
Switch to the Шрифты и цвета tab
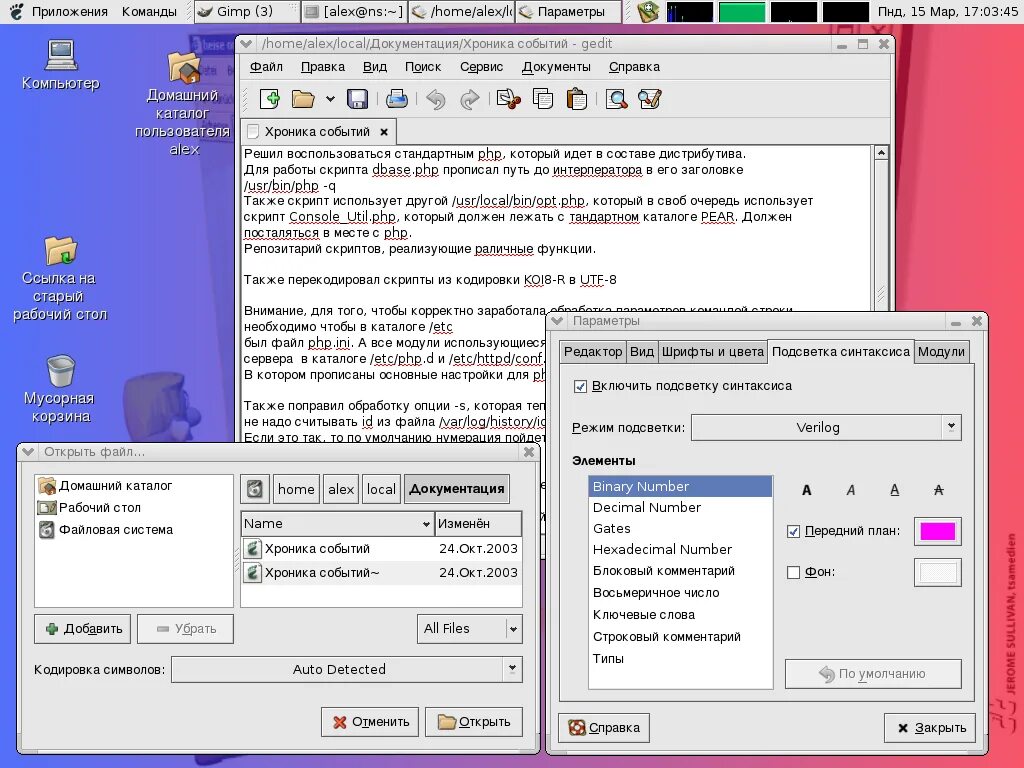[x=712, y=351]
